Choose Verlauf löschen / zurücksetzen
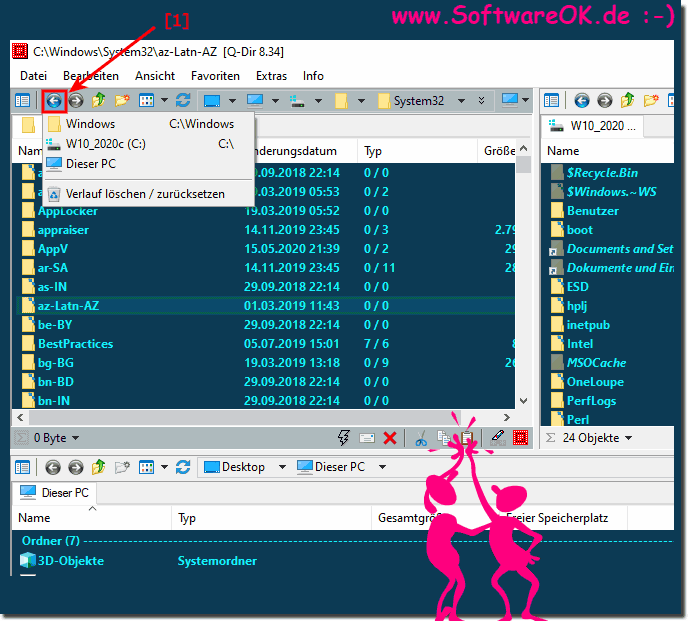This screenshot has height=621, width=688. click(148, 194)
